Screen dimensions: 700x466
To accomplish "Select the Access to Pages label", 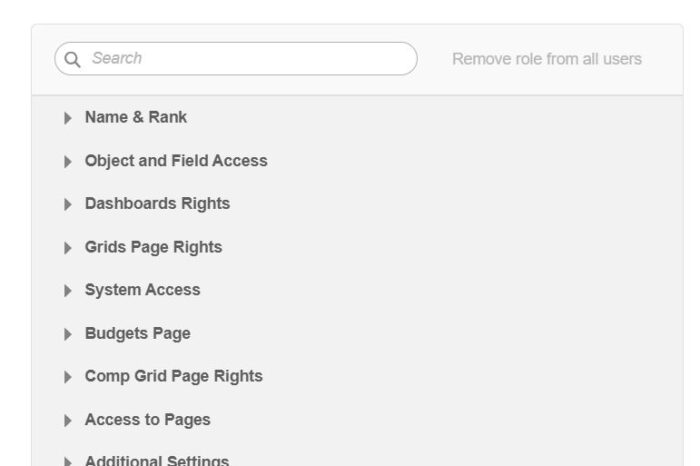I will 147,420.
